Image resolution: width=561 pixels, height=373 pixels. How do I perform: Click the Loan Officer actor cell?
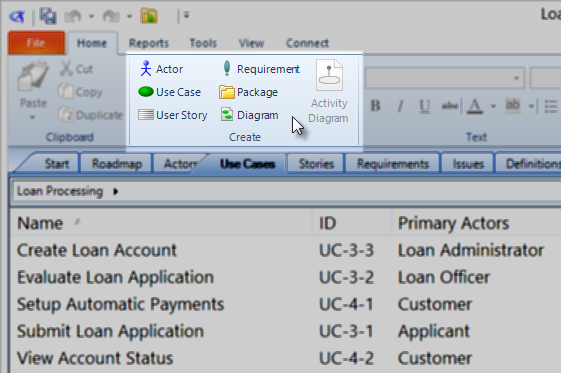pyautogui.click(x=444, y=278)
